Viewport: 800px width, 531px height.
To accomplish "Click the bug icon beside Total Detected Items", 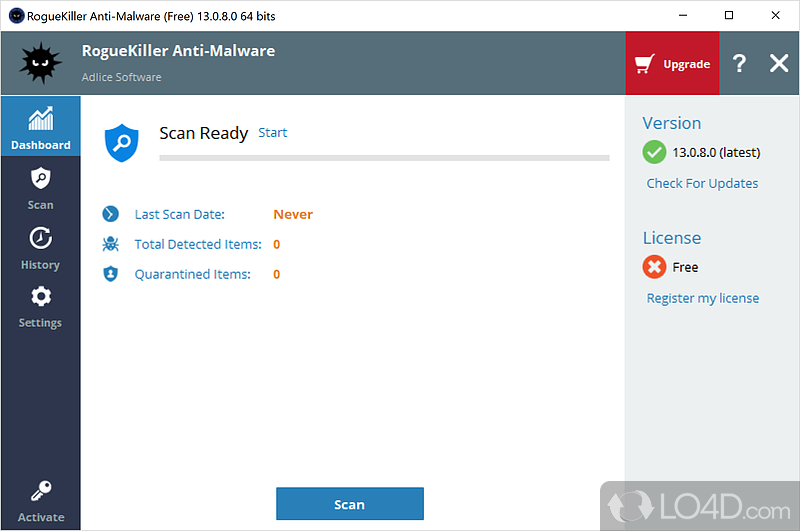I will pyautogui.click(x=110, y=244).
